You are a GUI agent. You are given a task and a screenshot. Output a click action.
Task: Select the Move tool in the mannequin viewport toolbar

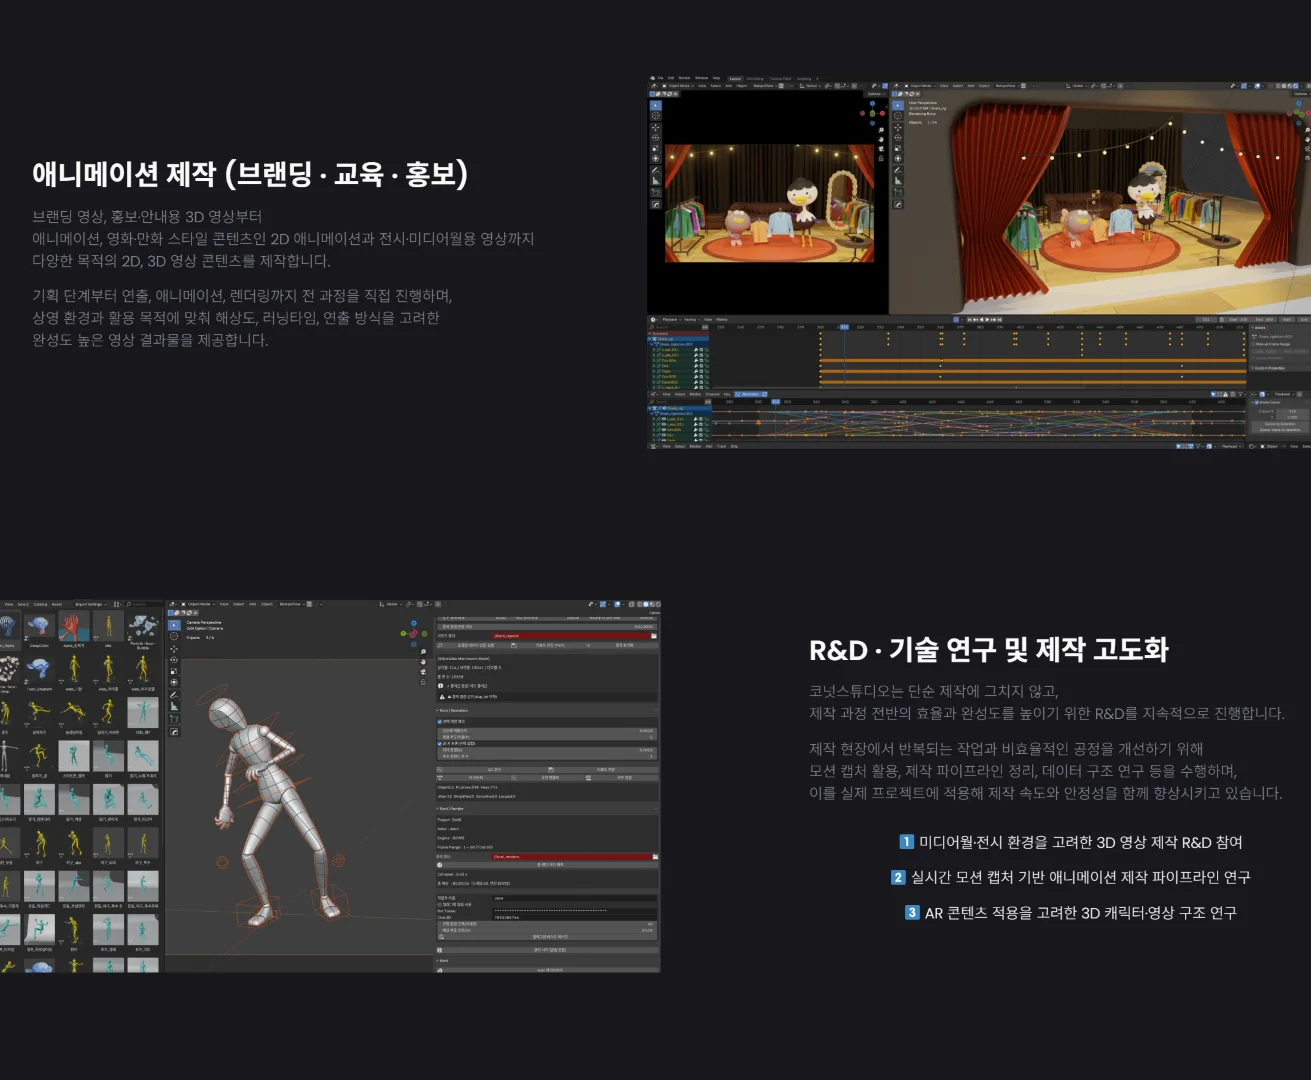click(174, 649)
